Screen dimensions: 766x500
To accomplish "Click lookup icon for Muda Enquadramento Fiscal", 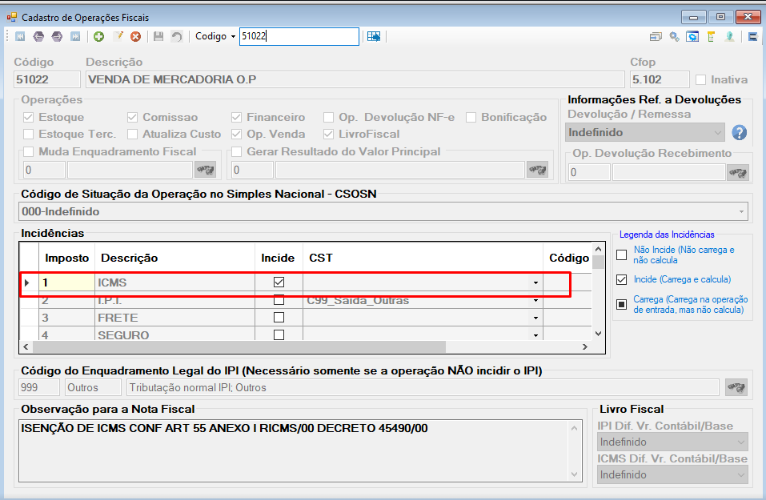I will pos(205,170).
